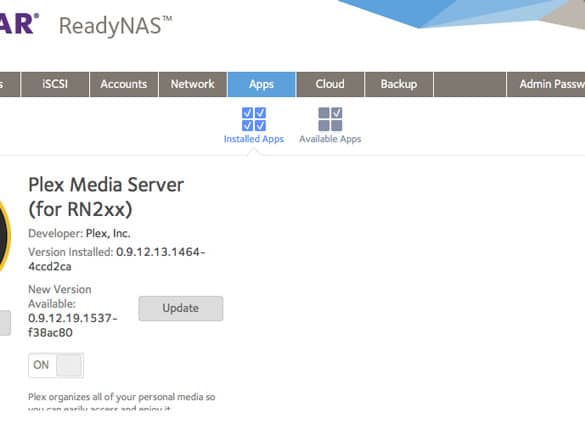
Task: Click the Update button for Plex
Action: (x=181, y=309)
